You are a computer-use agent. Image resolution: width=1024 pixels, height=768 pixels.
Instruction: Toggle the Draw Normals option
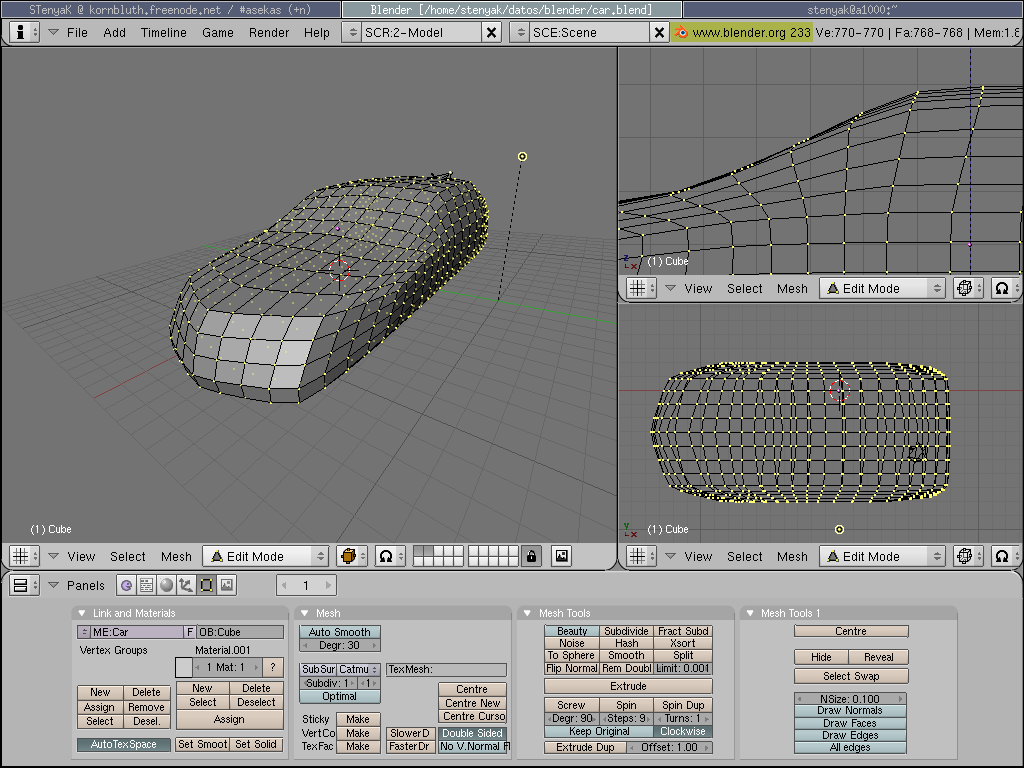[x=850, y=711]
